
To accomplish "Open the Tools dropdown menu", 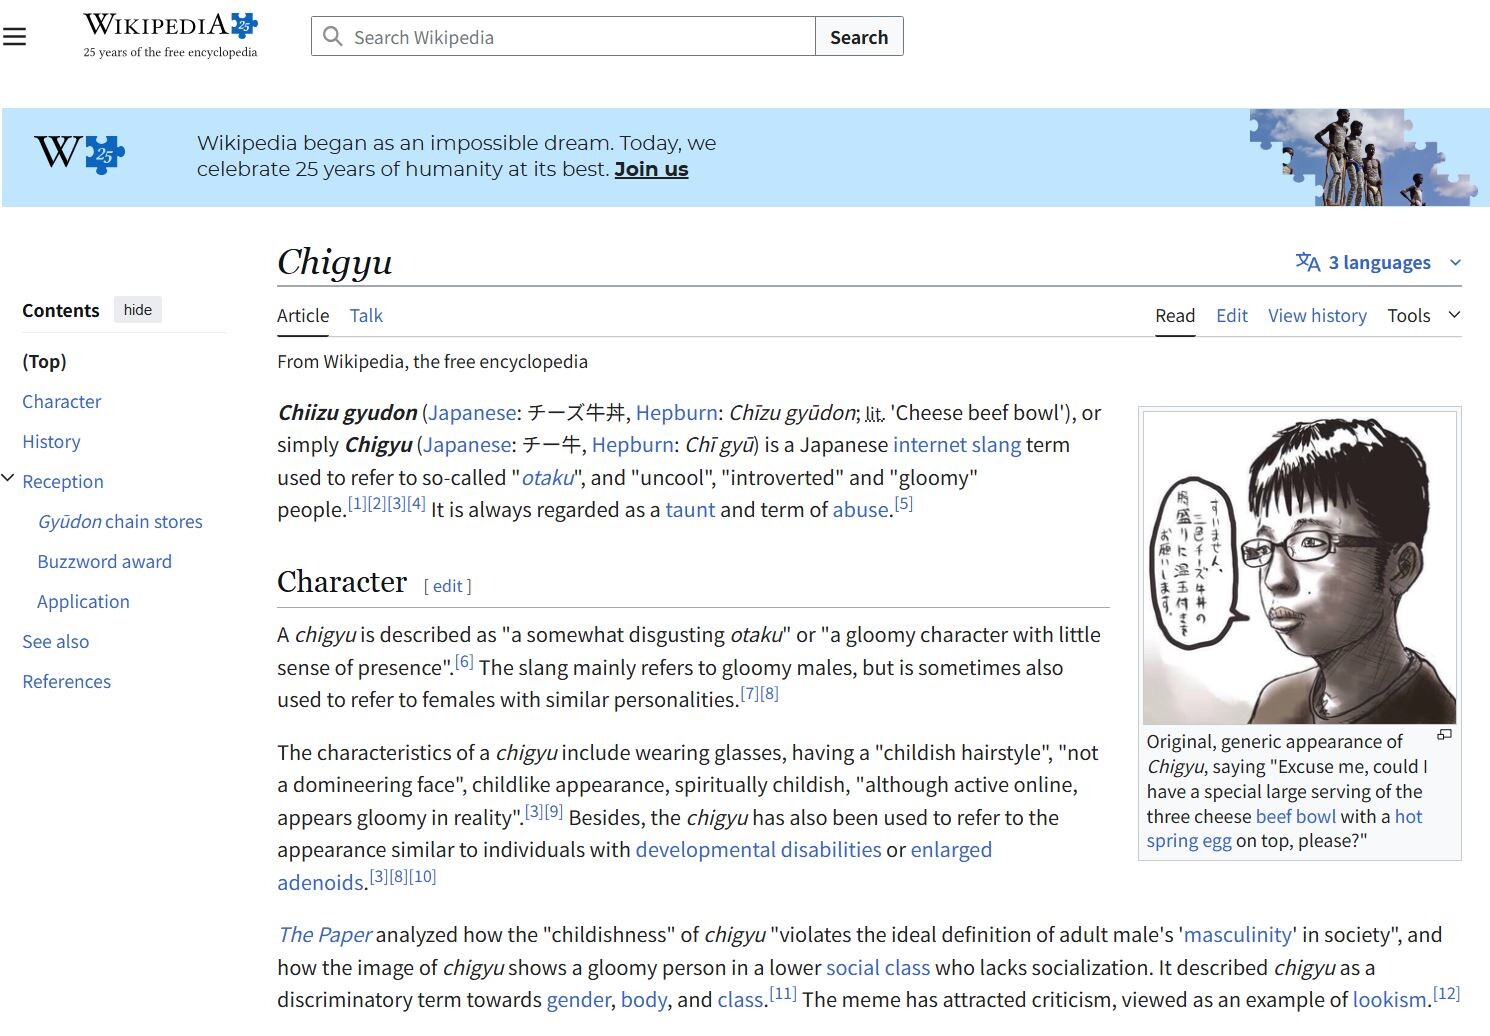I will tap(1424, 315).
